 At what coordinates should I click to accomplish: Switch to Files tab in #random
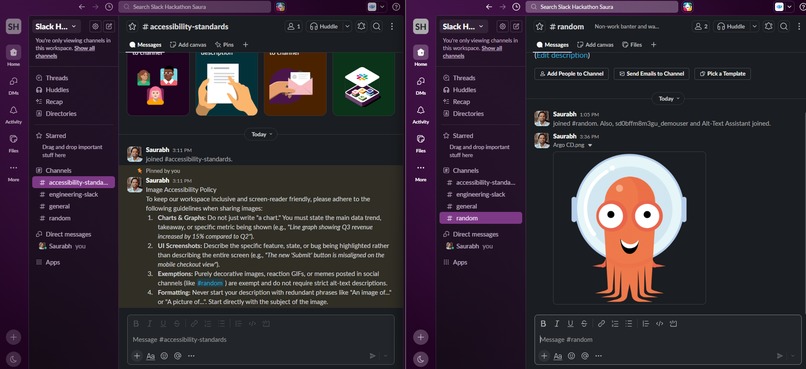click(x=632, y=45)
